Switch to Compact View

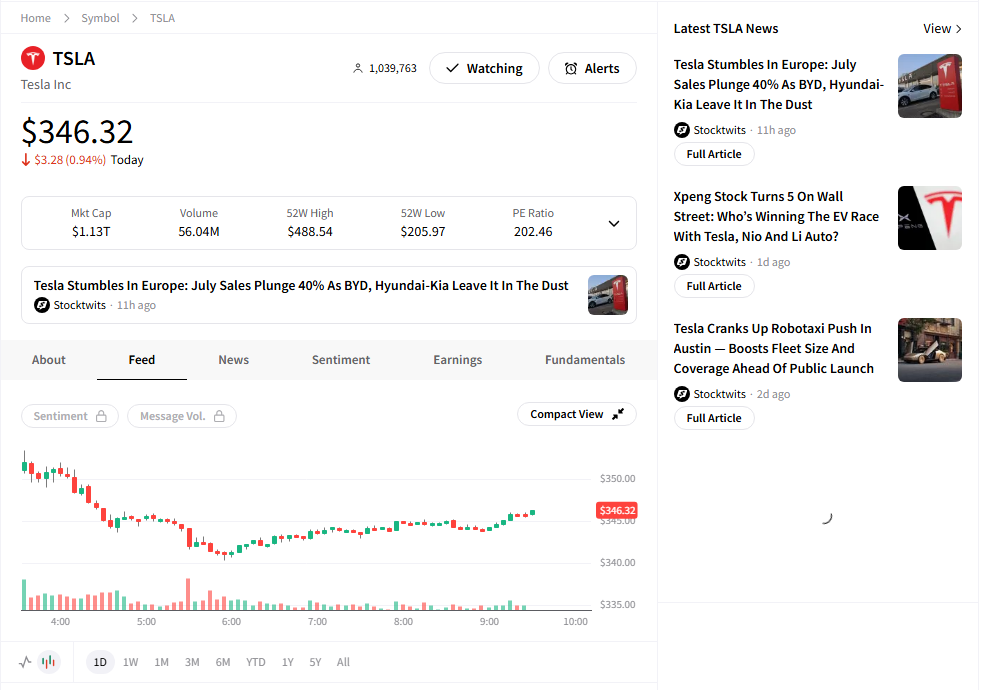coord(577,414)
